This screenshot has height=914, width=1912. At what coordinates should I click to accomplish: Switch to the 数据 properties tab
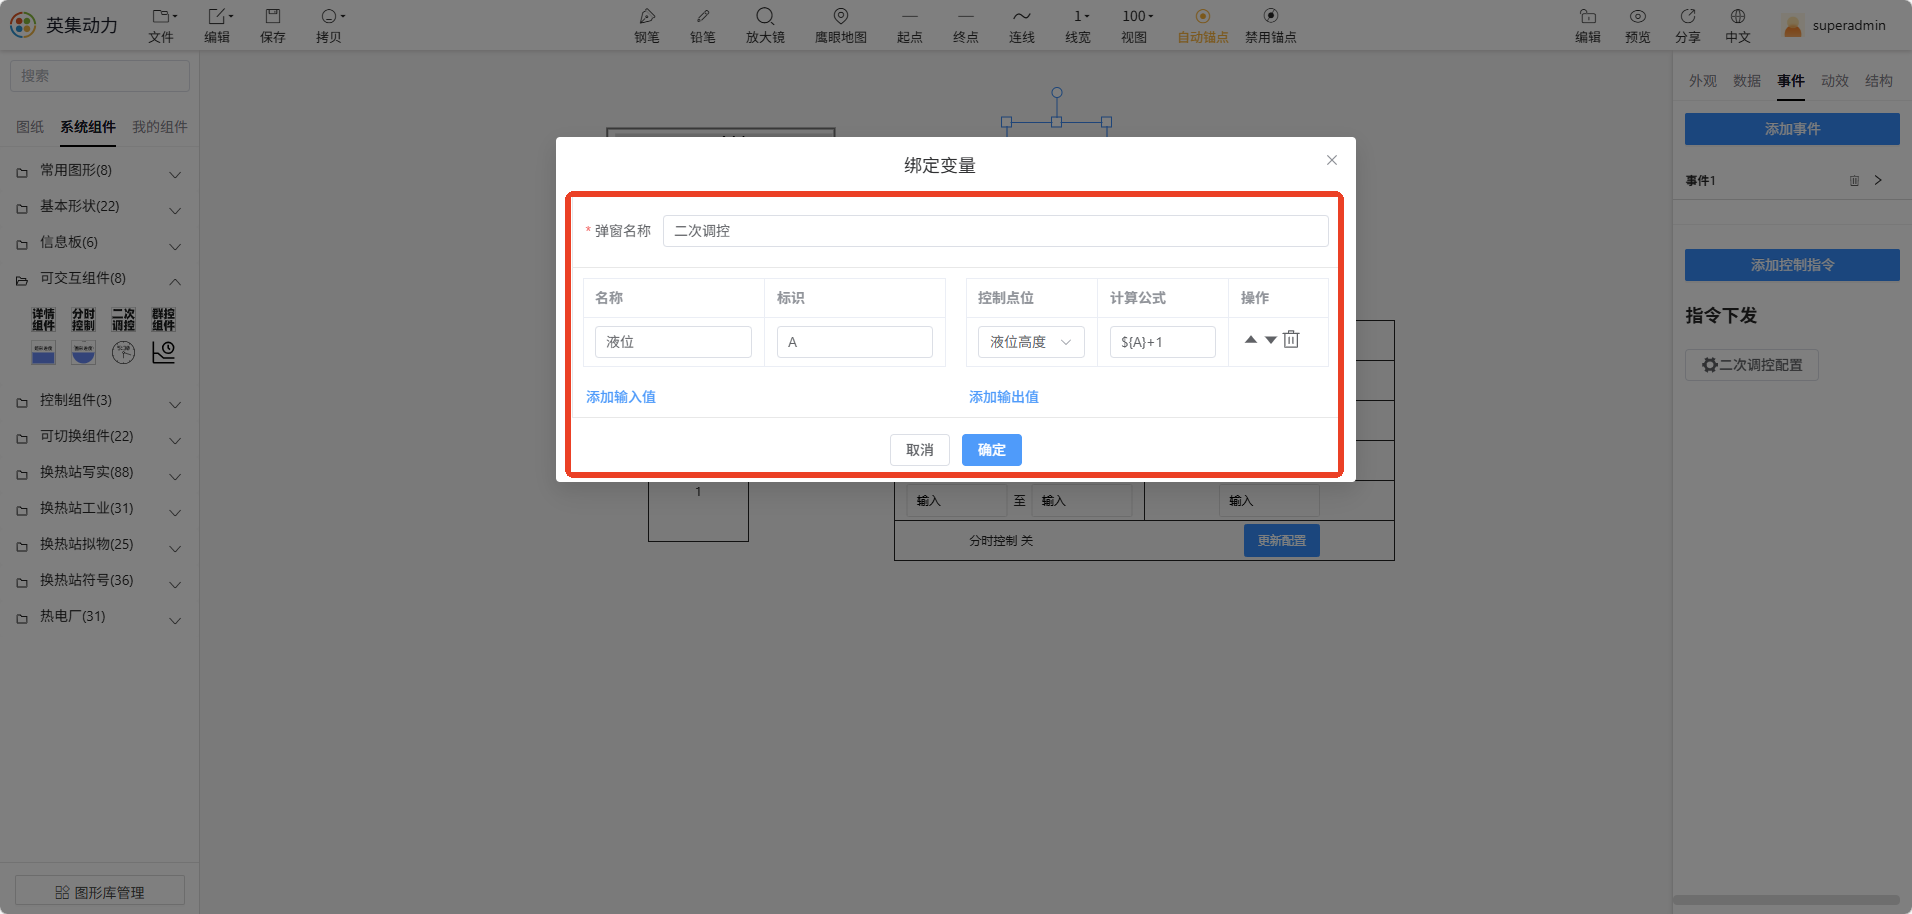point(1747,81)
